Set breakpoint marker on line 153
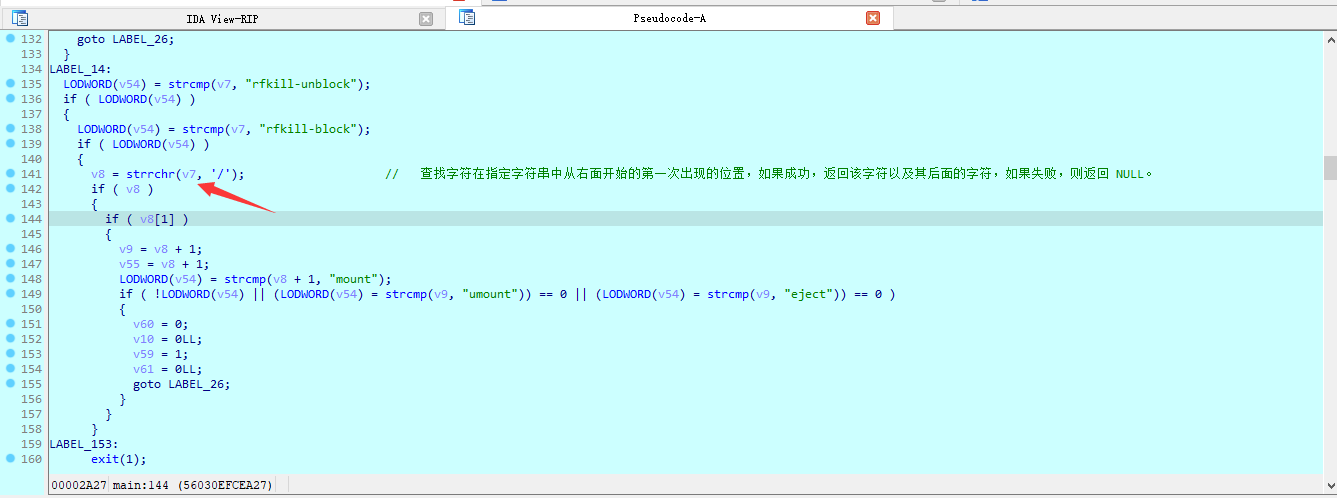Image resolution: width=1337 pixels, height=498 pixels. (10, 354)
